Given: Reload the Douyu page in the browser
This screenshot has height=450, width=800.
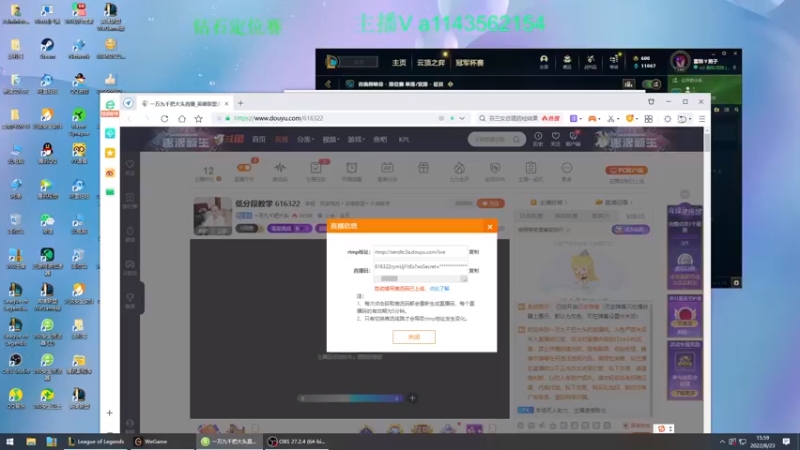Looking at the screenshot, I should coord(164,118).
